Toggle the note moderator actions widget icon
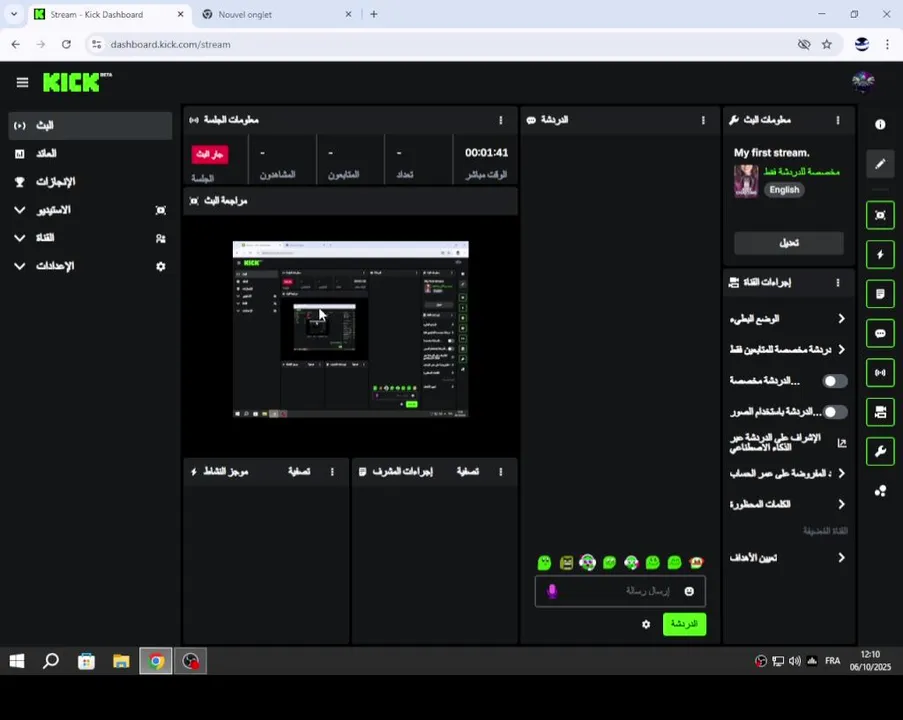Image resolution: width=903 pixels, height=720 pixels. (880, 294)
